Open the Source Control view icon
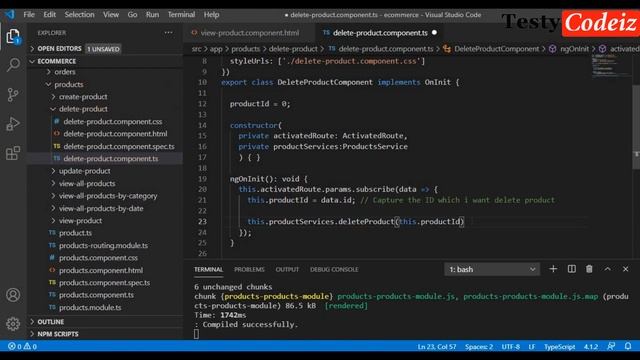The width and height of the screenshot is (640, 360). tap(13, 95)
